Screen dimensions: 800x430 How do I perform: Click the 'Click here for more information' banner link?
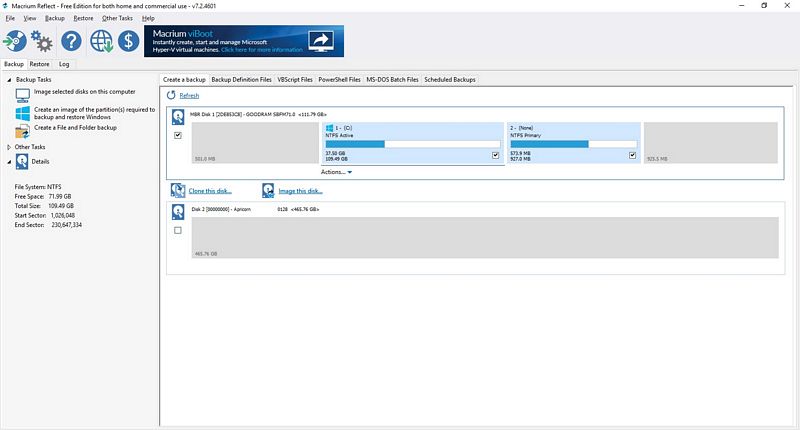click(x=262, y=50)
